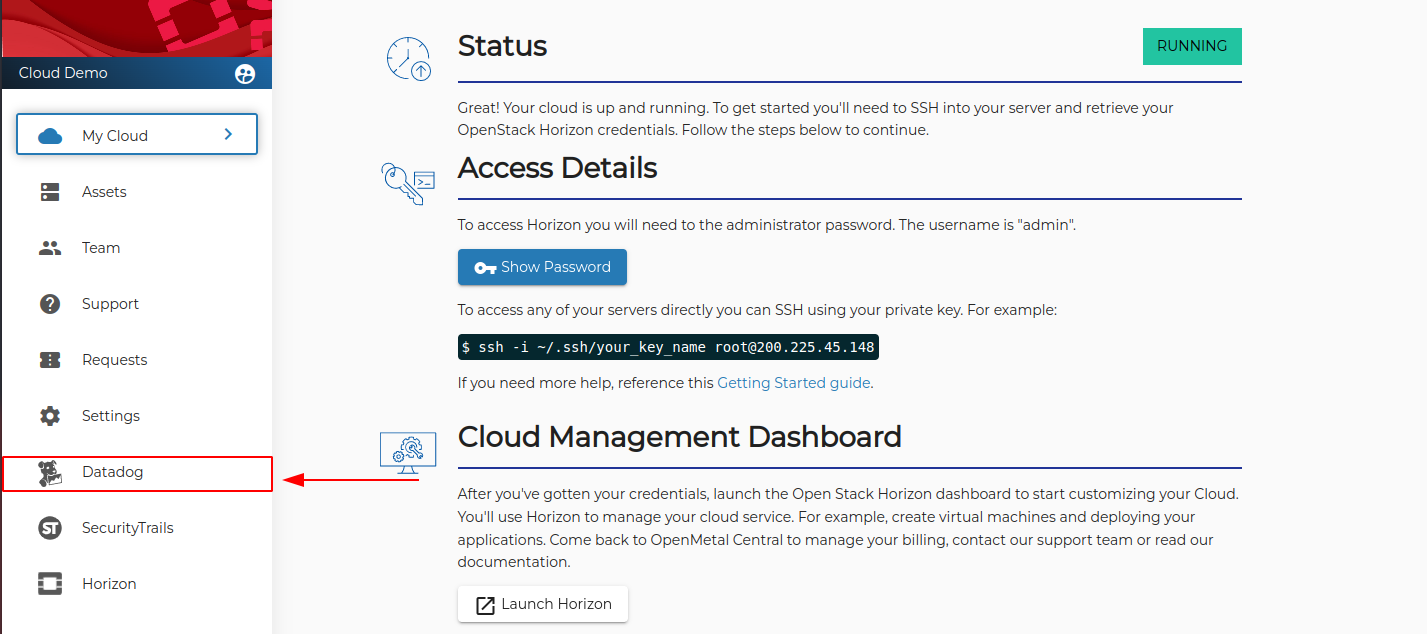Launch Horizon from the dashboard button

(x=542, y=604)
